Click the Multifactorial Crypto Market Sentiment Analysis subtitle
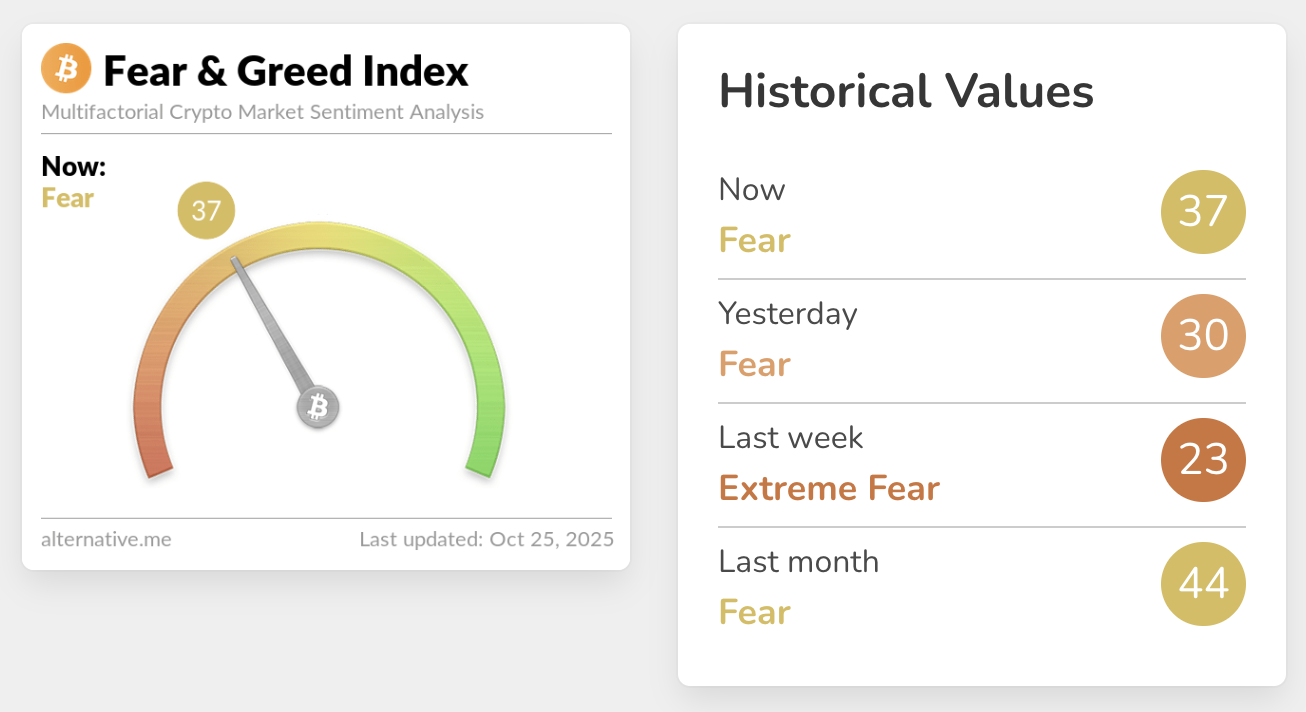The width and height of the screenshot is (1306, 712). pos(263,112)
